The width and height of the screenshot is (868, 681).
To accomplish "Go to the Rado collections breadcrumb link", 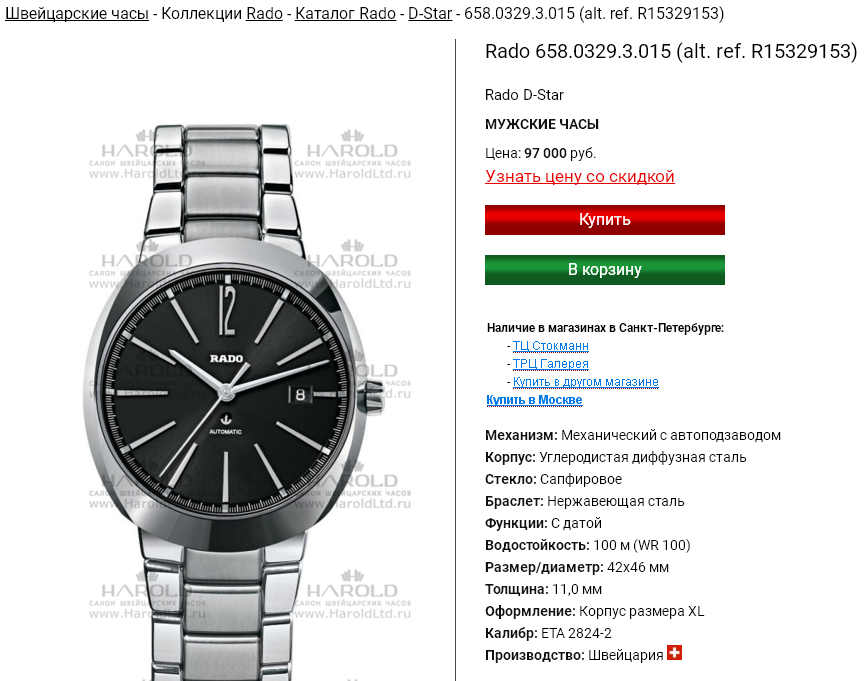I will pos(264,13).
